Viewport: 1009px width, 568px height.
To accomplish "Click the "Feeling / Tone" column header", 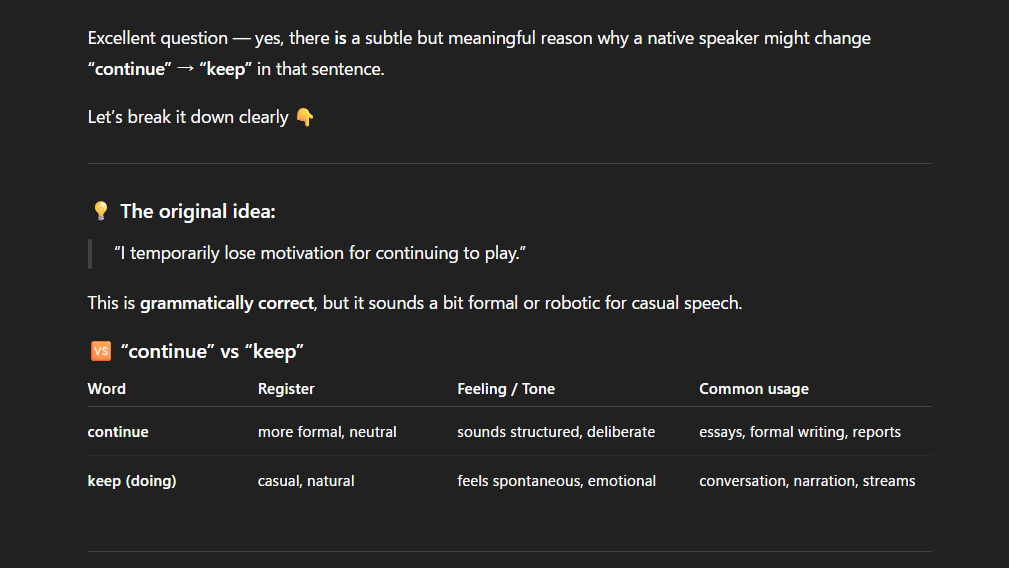I will pos(506,389).
